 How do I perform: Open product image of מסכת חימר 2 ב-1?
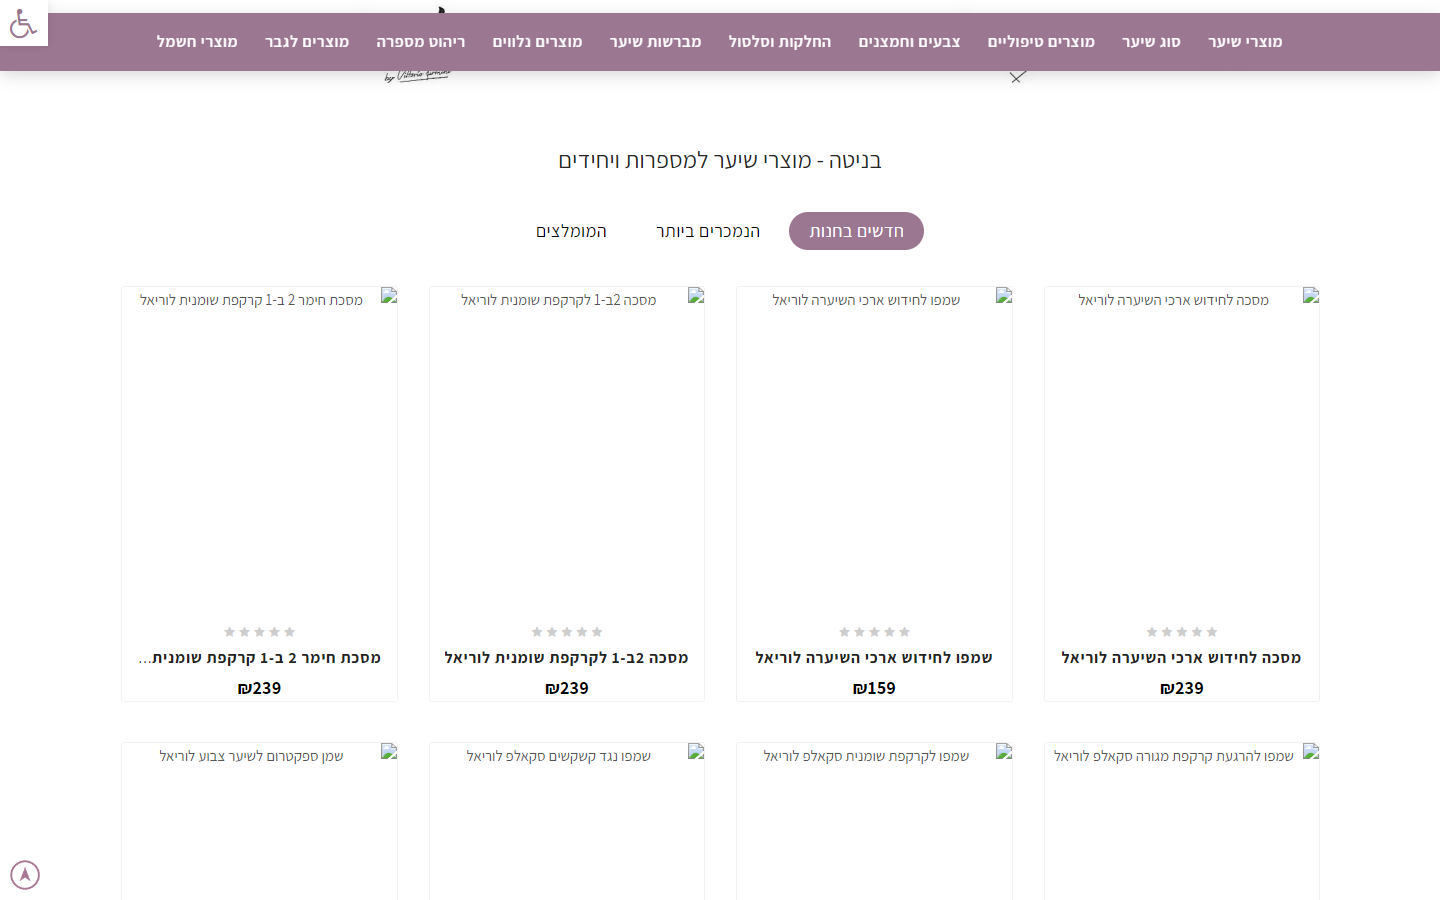coord(259,450)
